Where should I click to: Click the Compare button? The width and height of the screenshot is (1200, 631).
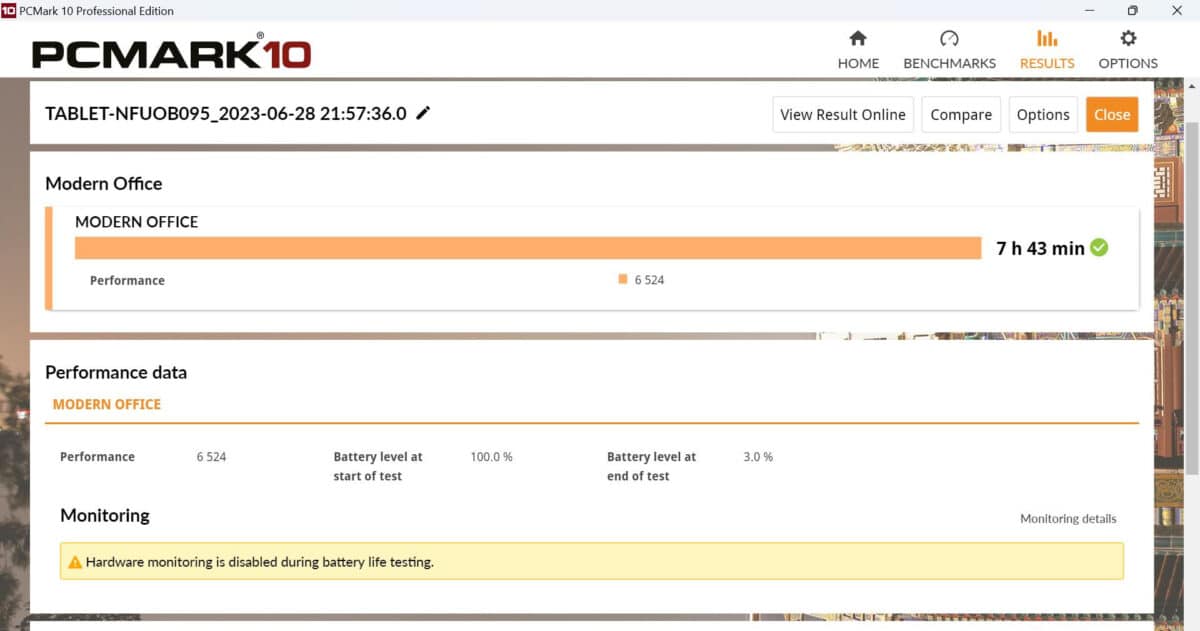(x=961, y=114)
